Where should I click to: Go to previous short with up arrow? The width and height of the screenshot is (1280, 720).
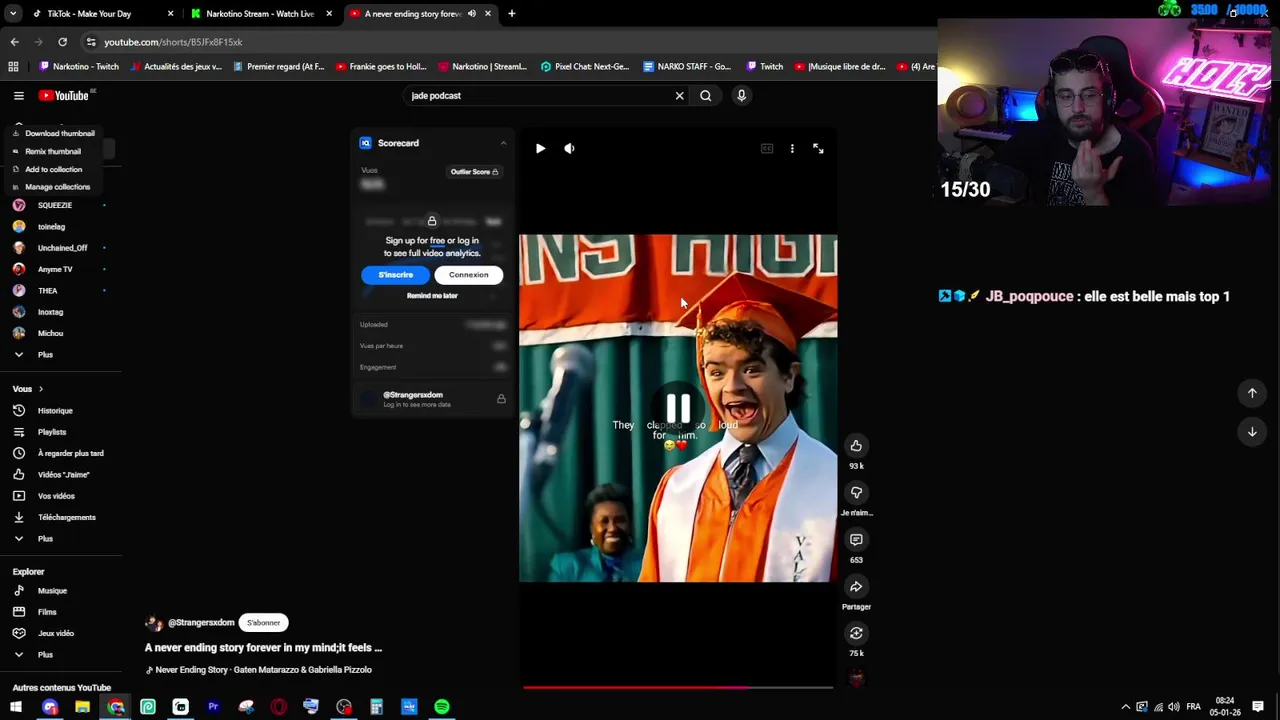(x=1252, y=393)
